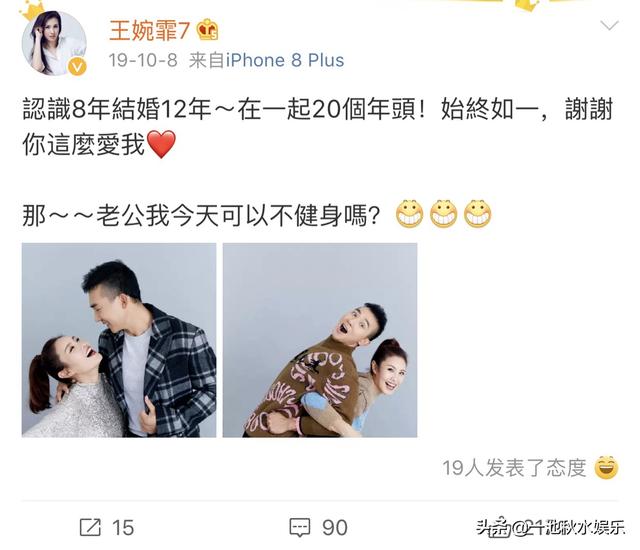Open the 90 comments count
640x550 pixels.
(335, 528)
